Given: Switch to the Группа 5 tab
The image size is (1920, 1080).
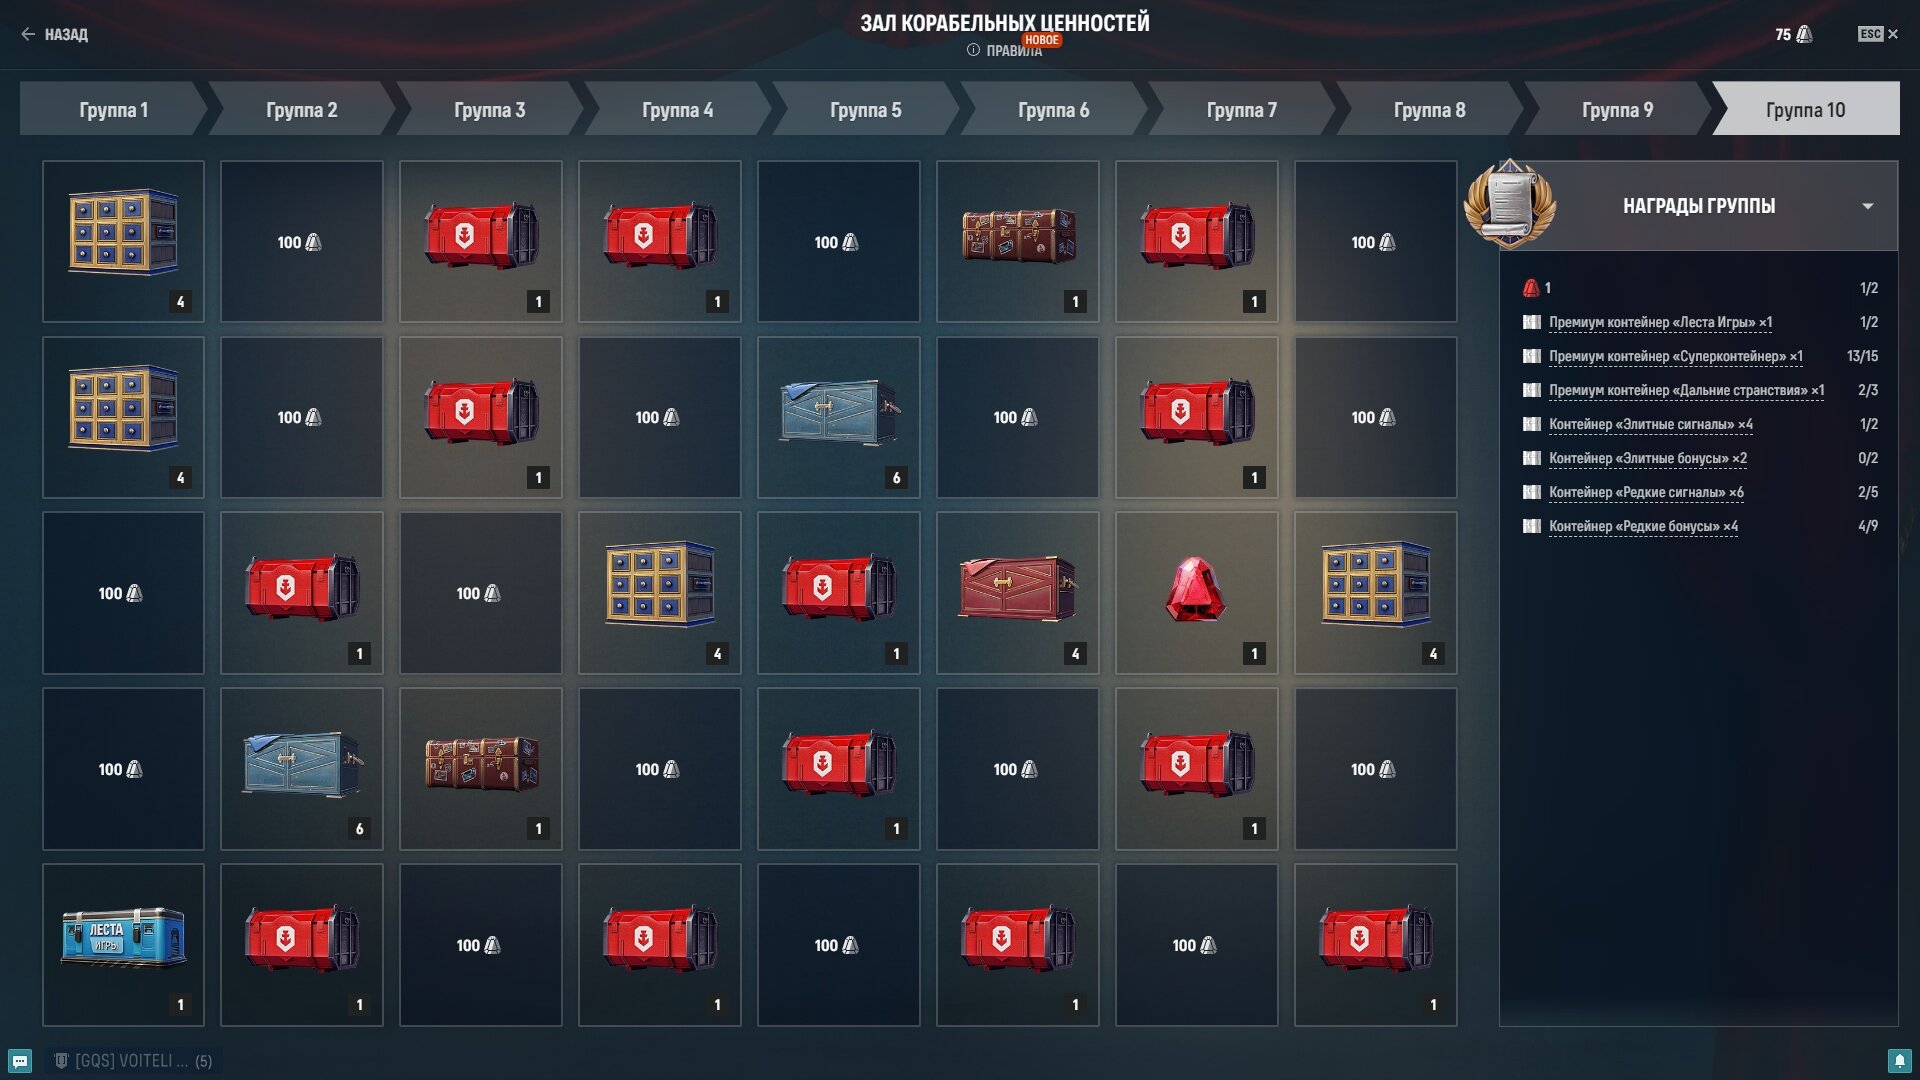Looking at the screenshot, I should click(865, 109).
